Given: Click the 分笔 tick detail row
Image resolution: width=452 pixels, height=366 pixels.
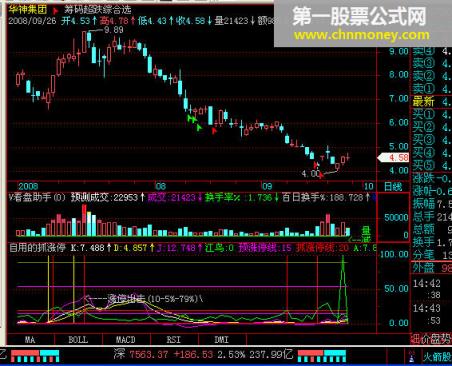Looking at the screenshot, I should (x=432, y=255).
